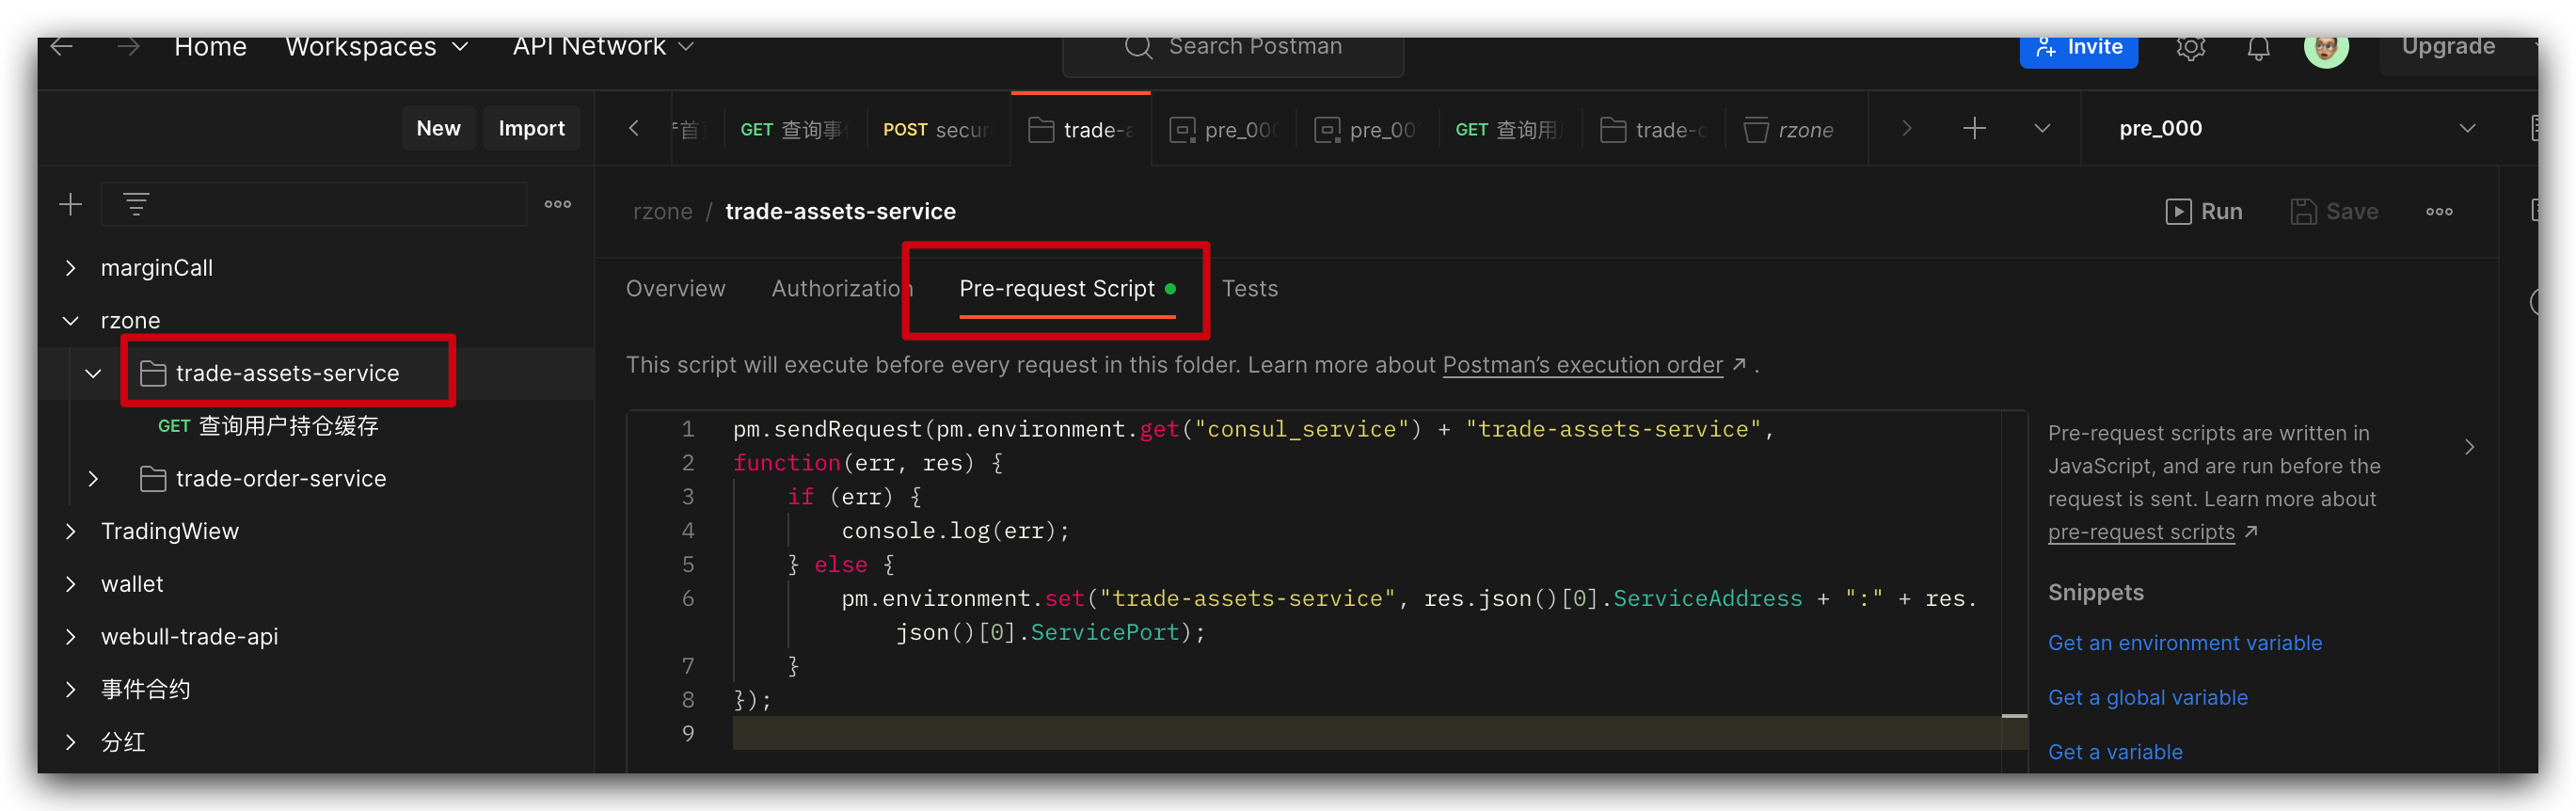Expand the TradingWiew collection
The image size is (2576, 811).
70,531
